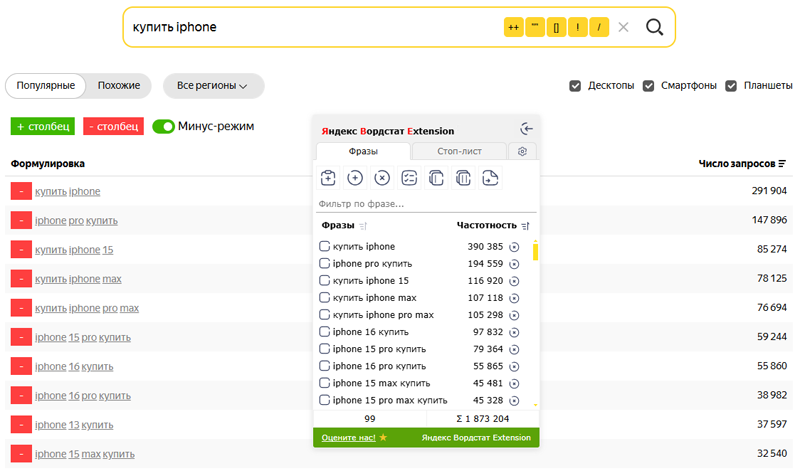
Task: Clear the search query with the X
Action: (x=623, y=27)
